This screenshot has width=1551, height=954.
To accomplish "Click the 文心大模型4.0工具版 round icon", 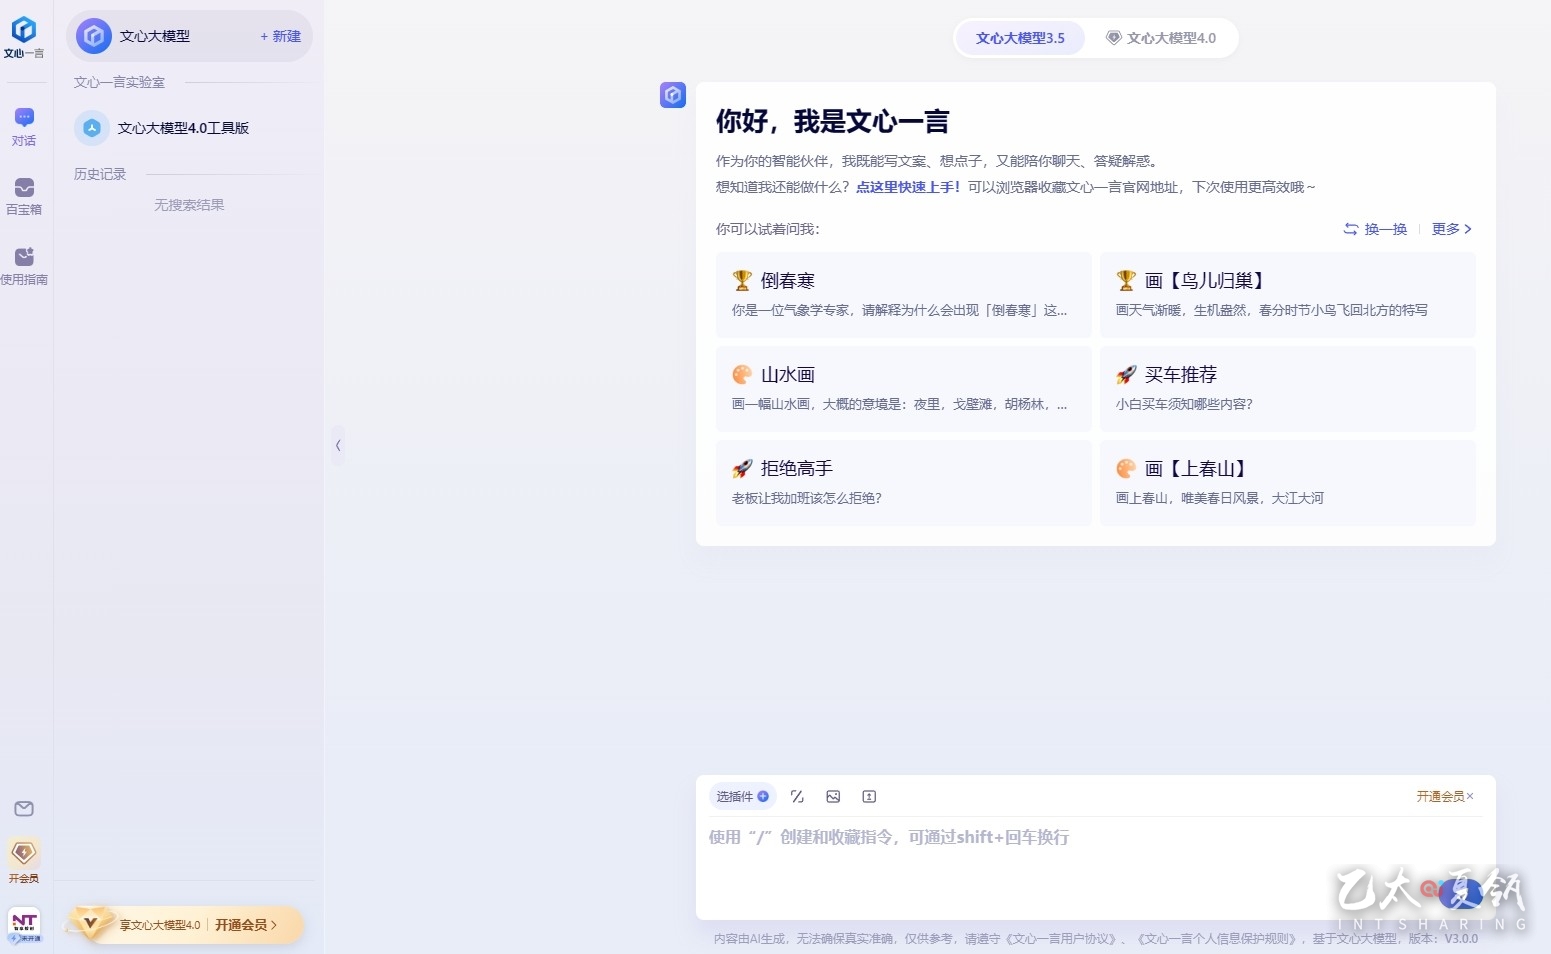I will click(x=92, y=128).
